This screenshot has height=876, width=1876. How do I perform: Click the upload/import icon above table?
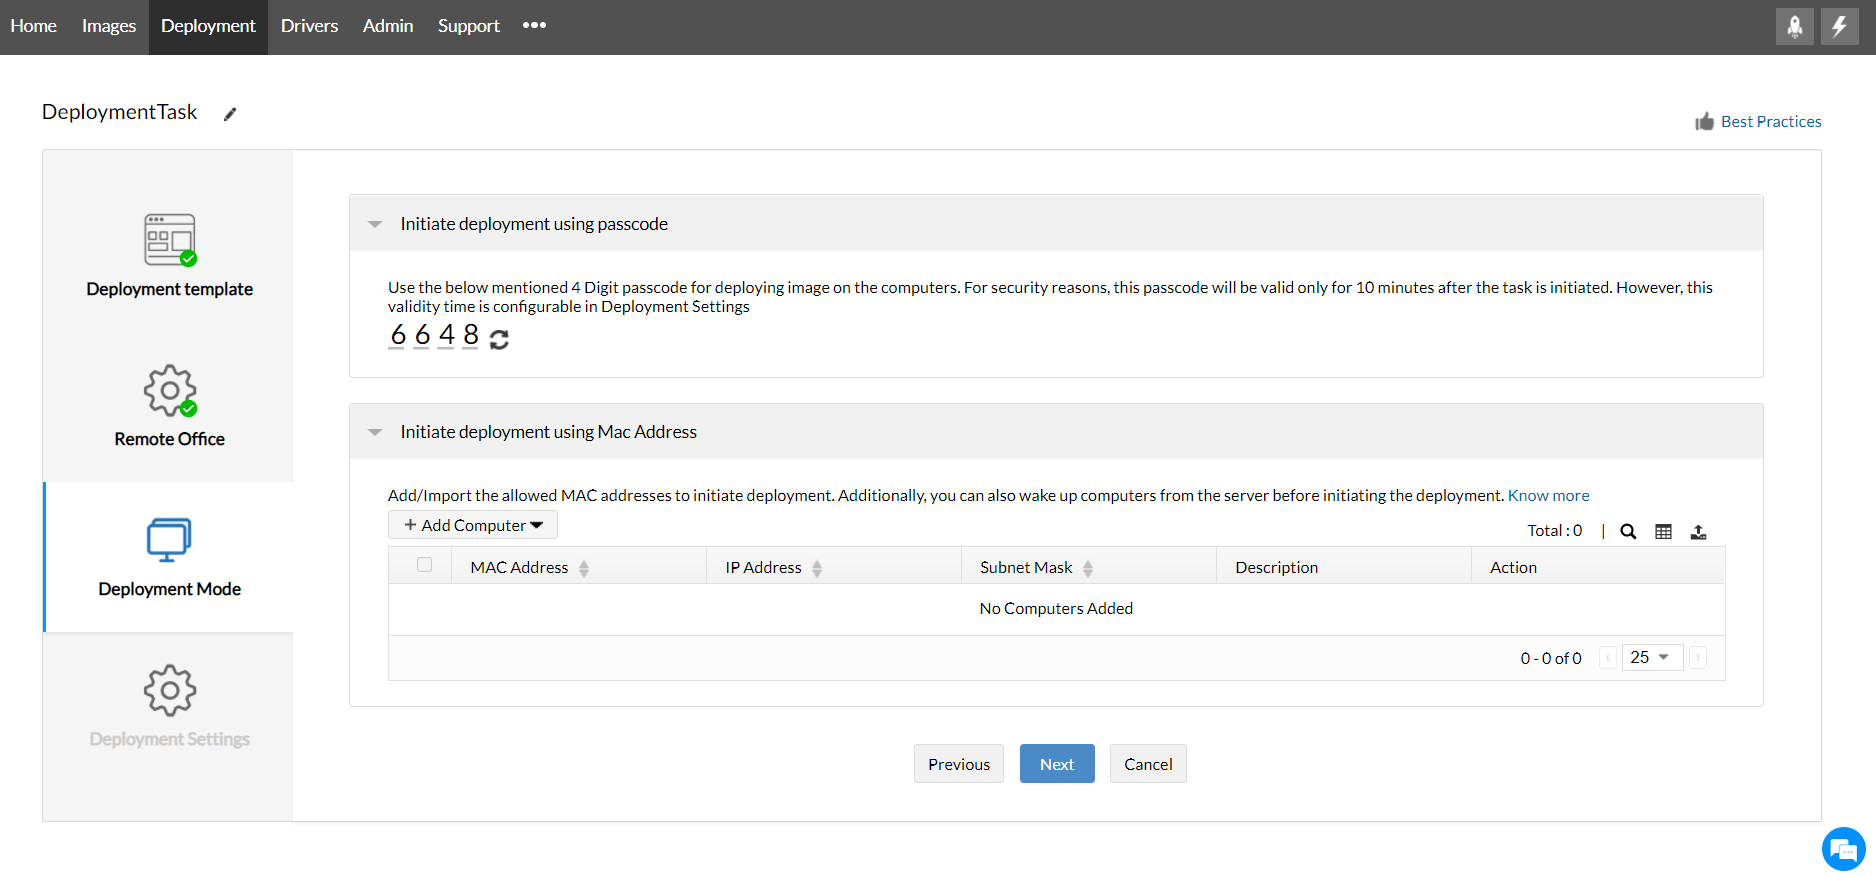[1698, 532]
